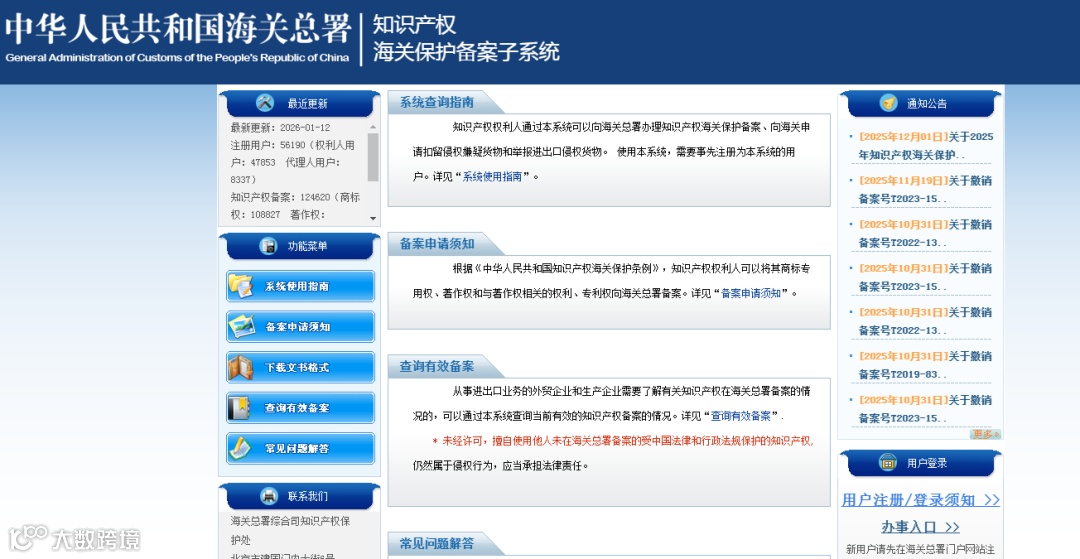This screenshot has height=559, width=1080.
Task: Open the 办事入口 link
Action: [920, 527]
